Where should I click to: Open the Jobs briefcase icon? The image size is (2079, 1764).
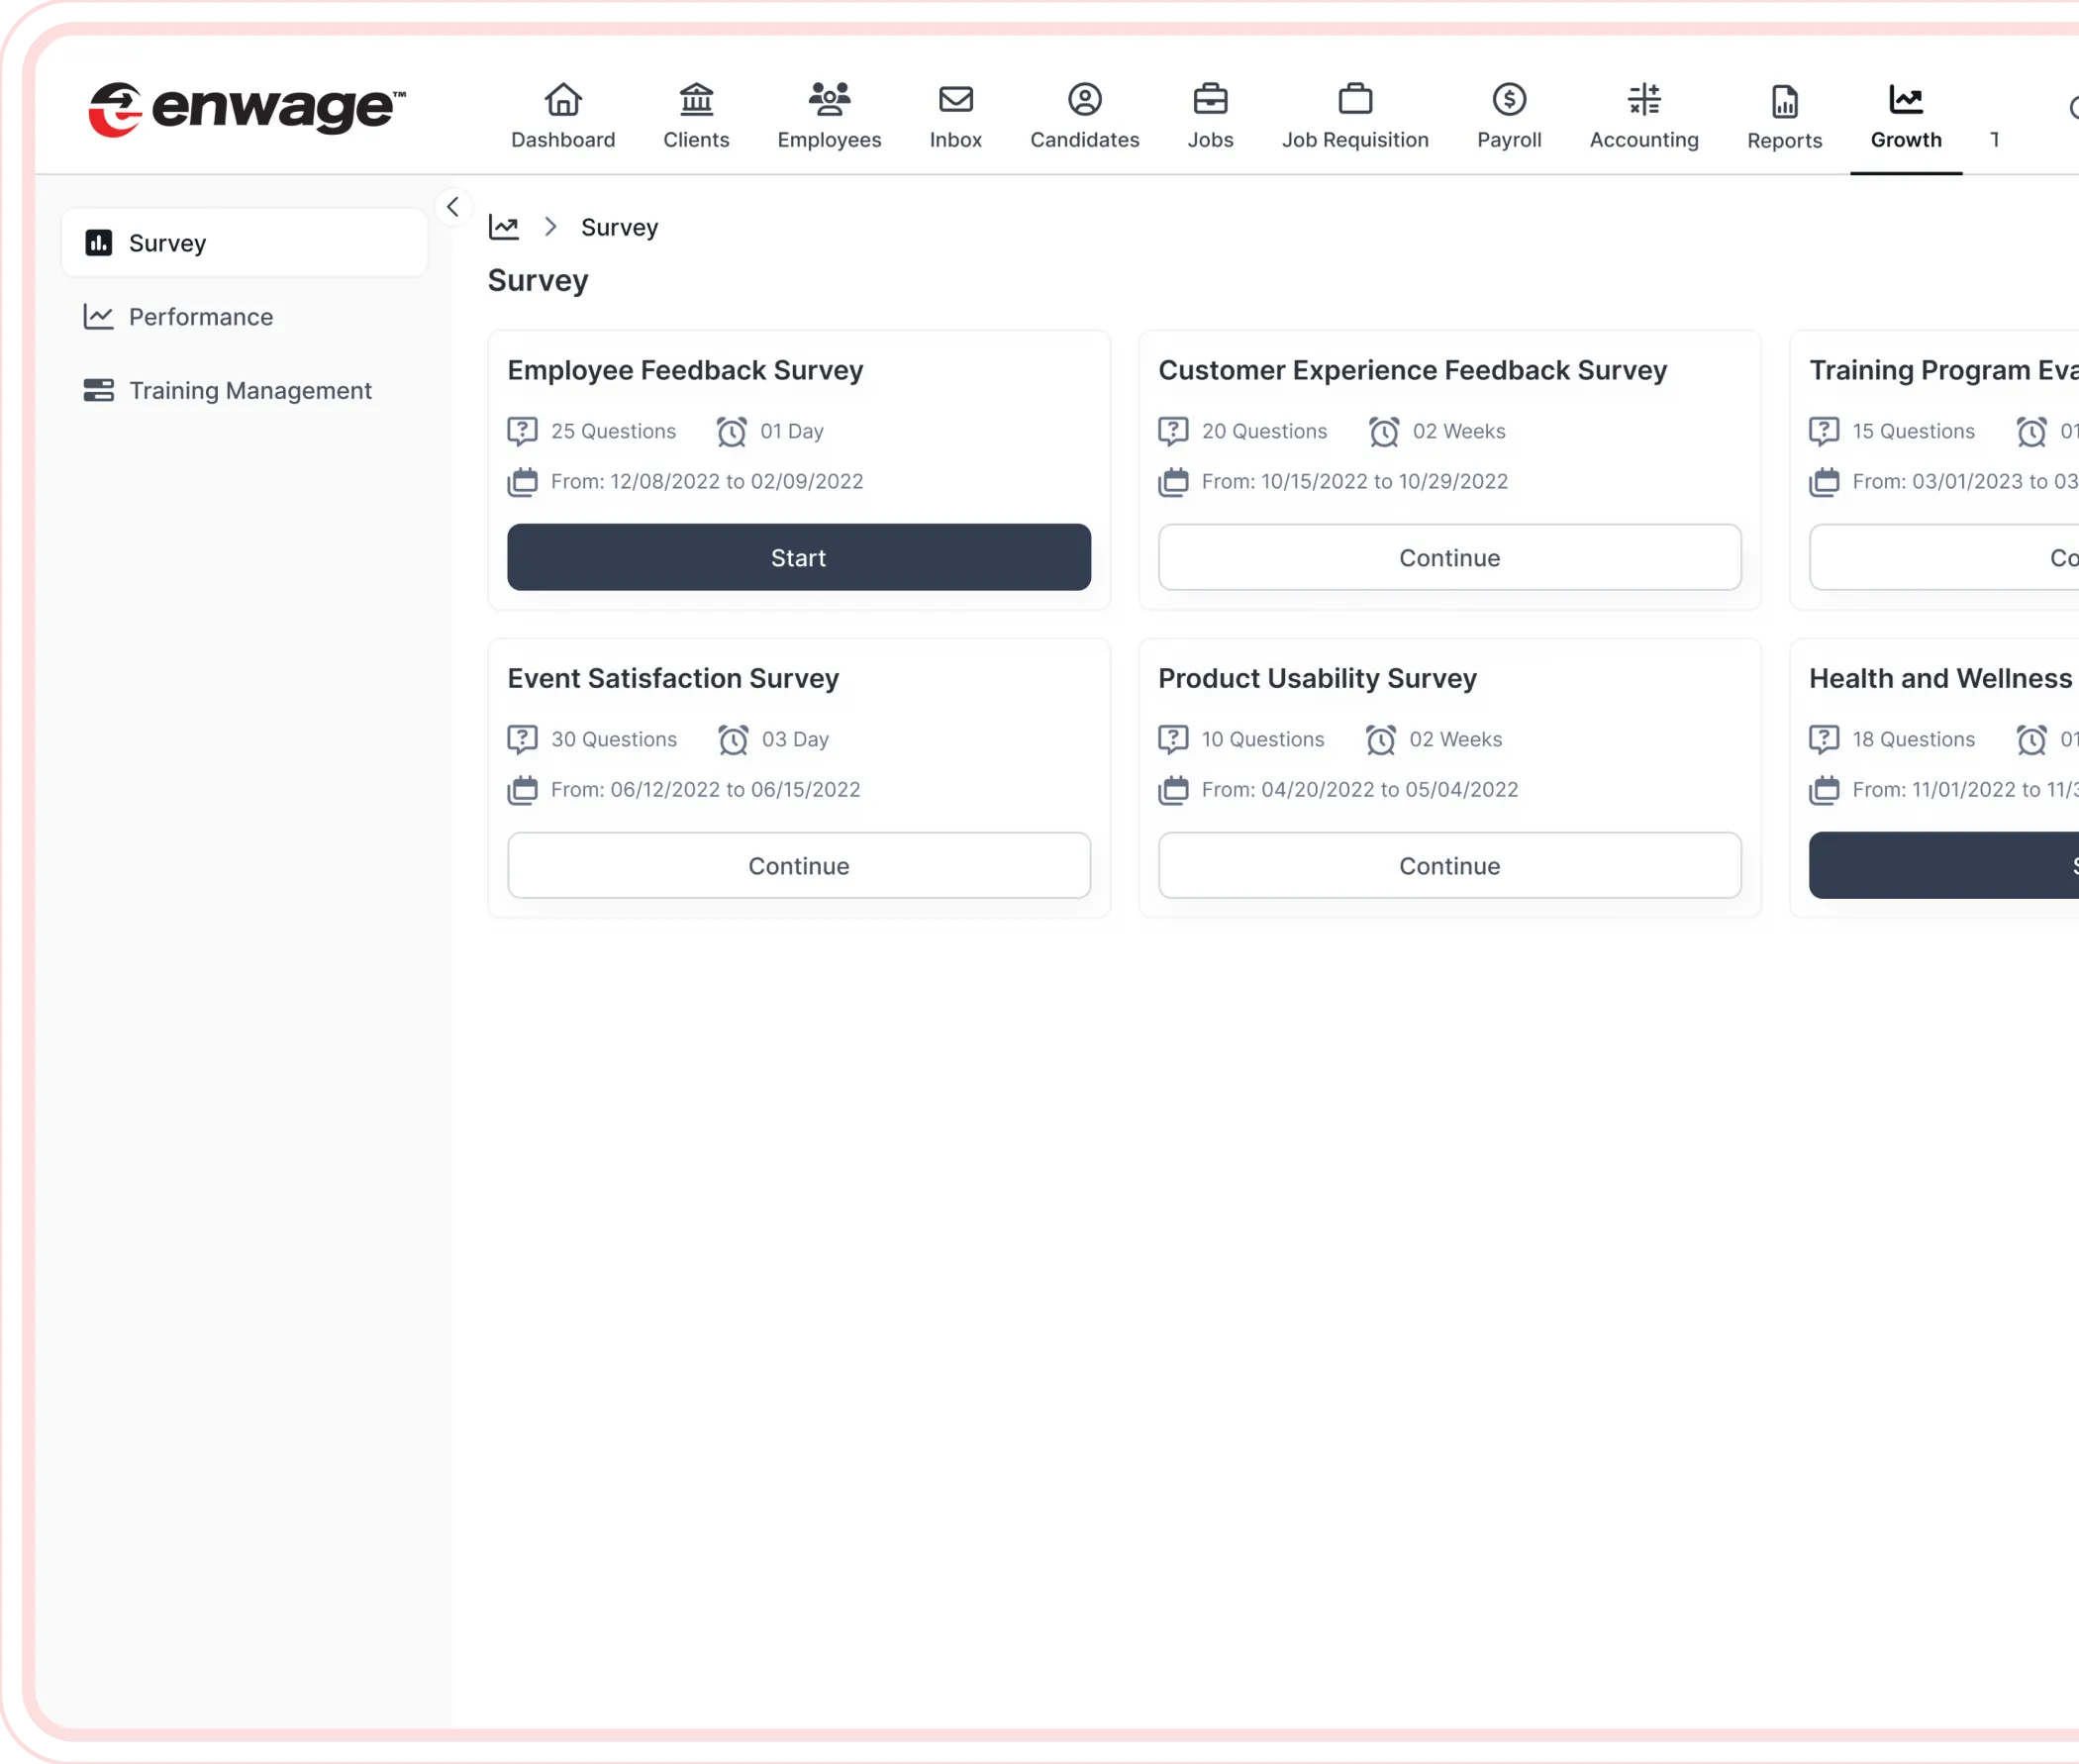point(1210,100)
